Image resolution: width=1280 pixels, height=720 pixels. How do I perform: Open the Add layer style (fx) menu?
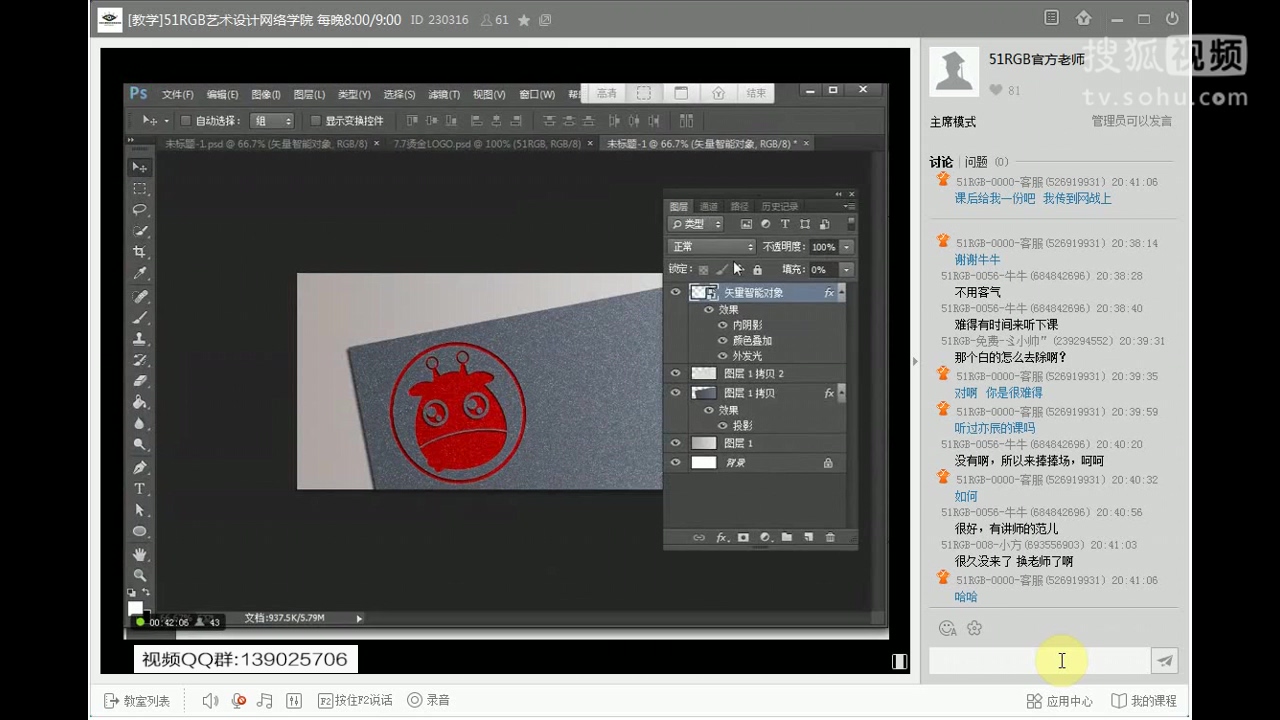(x=721, y=536)
